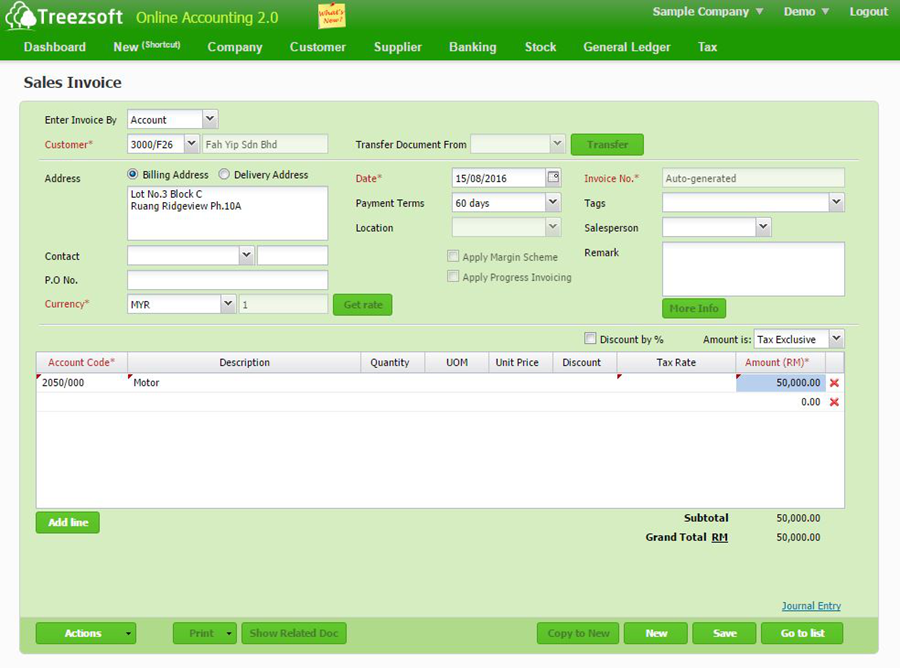
Task: Click the Fah Yip Sdn Bhd name field
Action: (265, 144)
